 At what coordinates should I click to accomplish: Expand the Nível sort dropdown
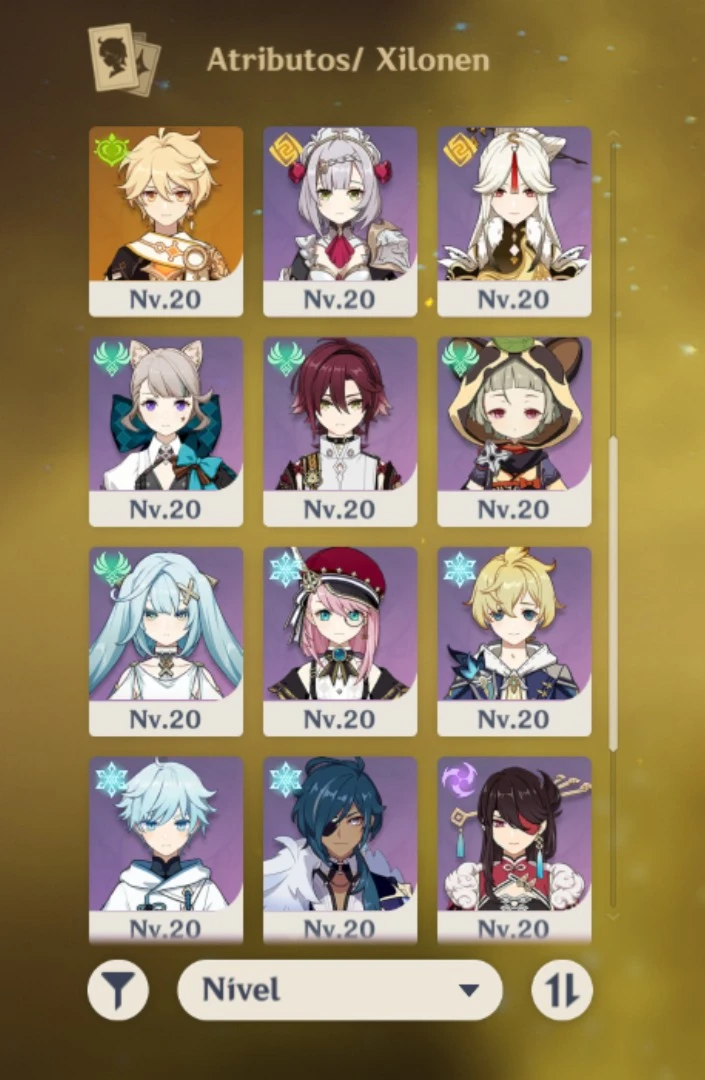tap(340, 990)
